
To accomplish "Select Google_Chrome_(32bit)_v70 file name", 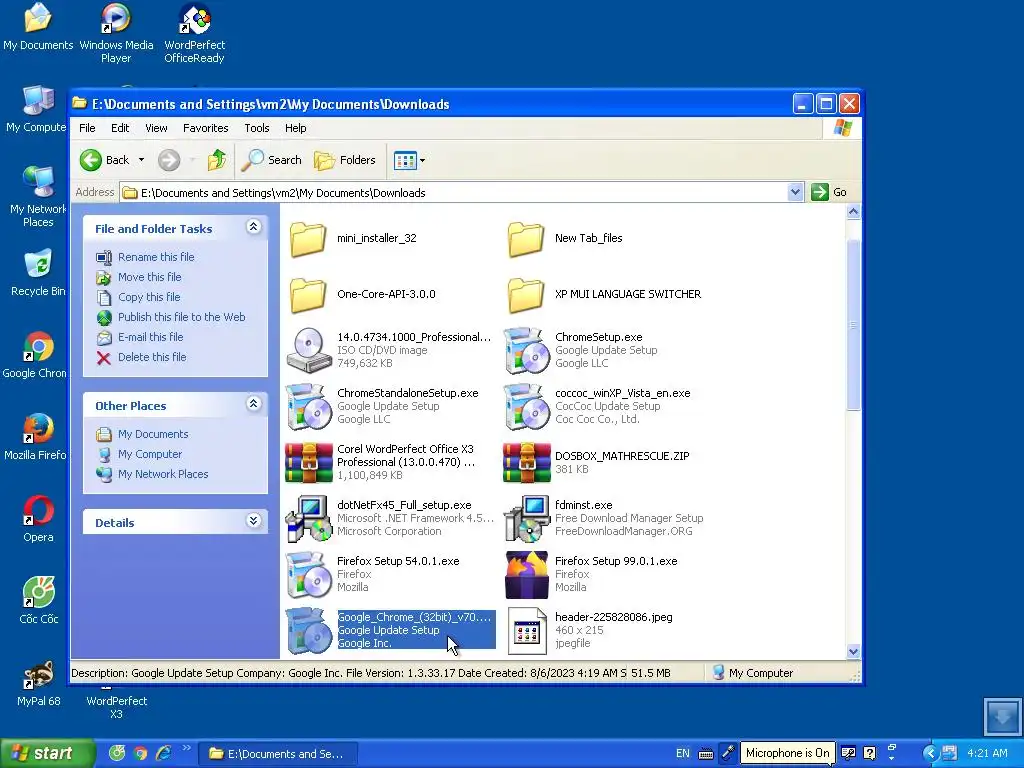I will coord(413,617).
